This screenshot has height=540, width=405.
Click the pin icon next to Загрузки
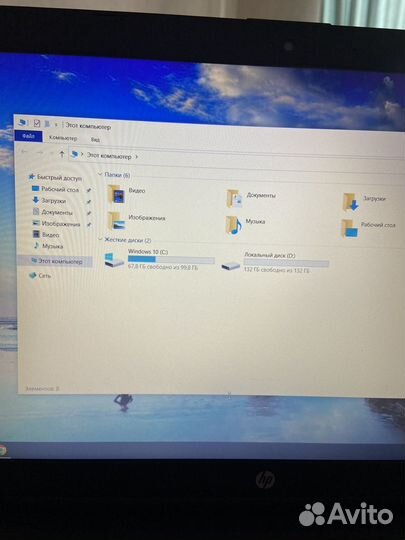pos(89,202)
